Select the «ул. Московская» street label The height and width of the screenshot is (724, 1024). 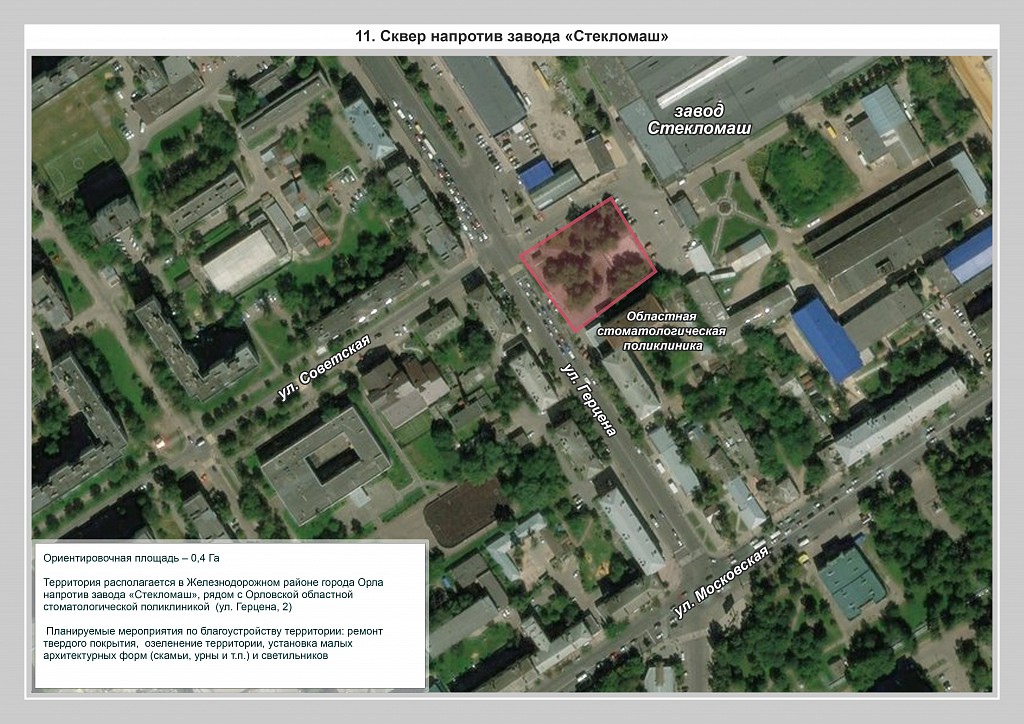click(721, 585)
